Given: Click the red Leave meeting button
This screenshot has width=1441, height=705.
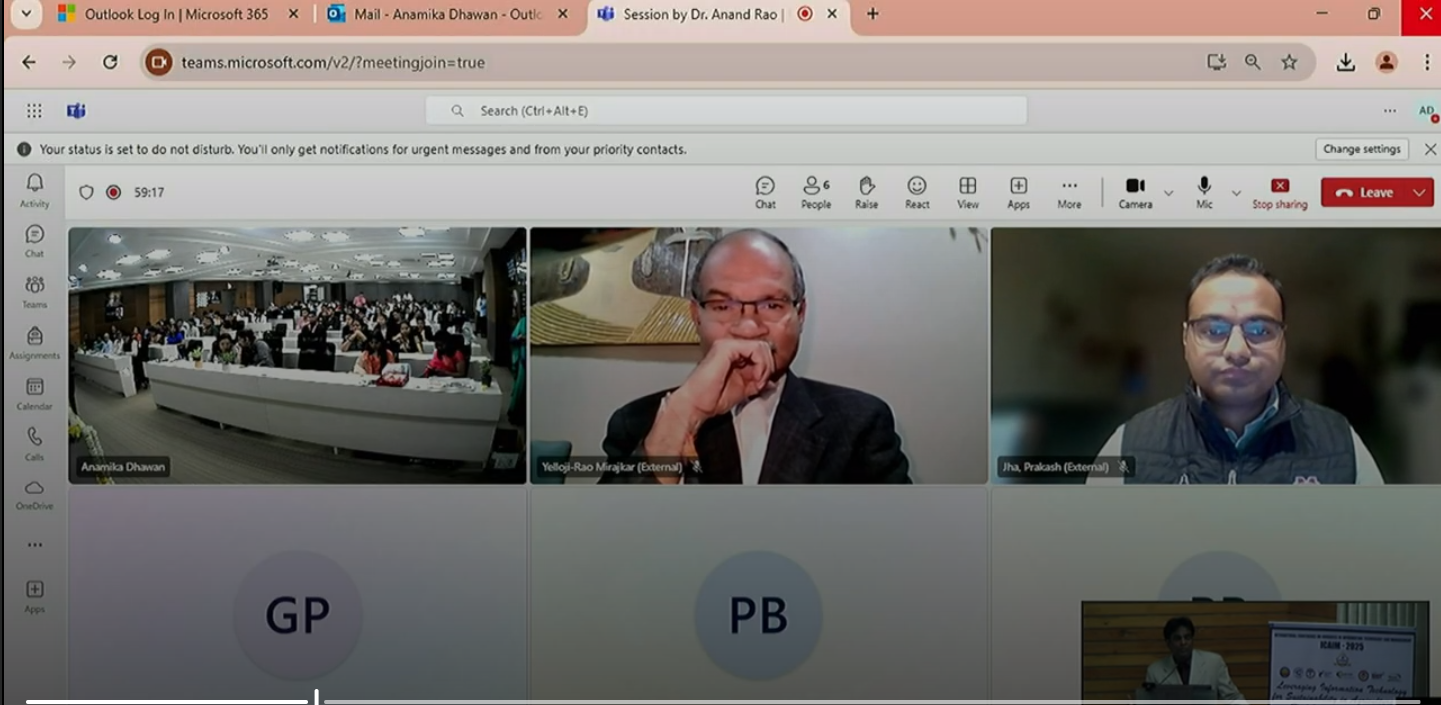Looking at the screenshot, I should click(1364, 193).
